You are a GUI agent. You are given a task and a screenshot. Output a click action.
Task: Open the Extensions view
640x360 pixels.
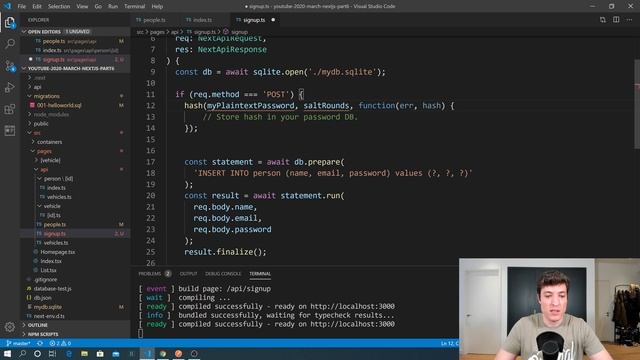[10, 109]
